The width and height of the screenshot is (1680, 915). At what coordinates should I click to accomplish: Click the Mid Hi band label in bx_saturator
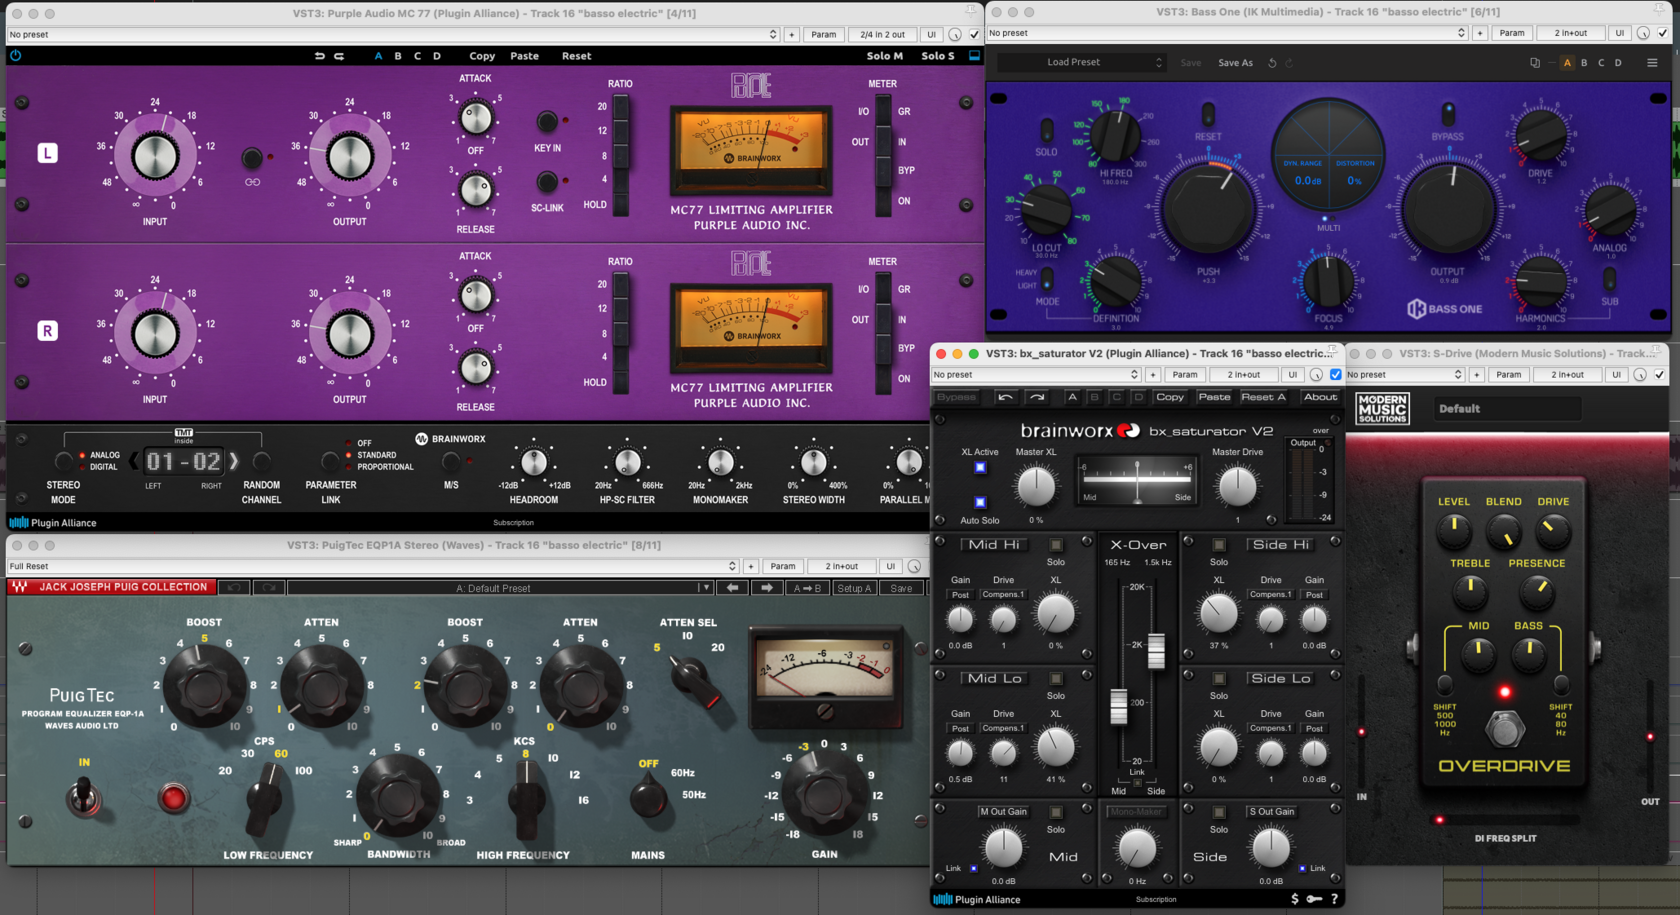pyautogui.click(x=994, y=545)
